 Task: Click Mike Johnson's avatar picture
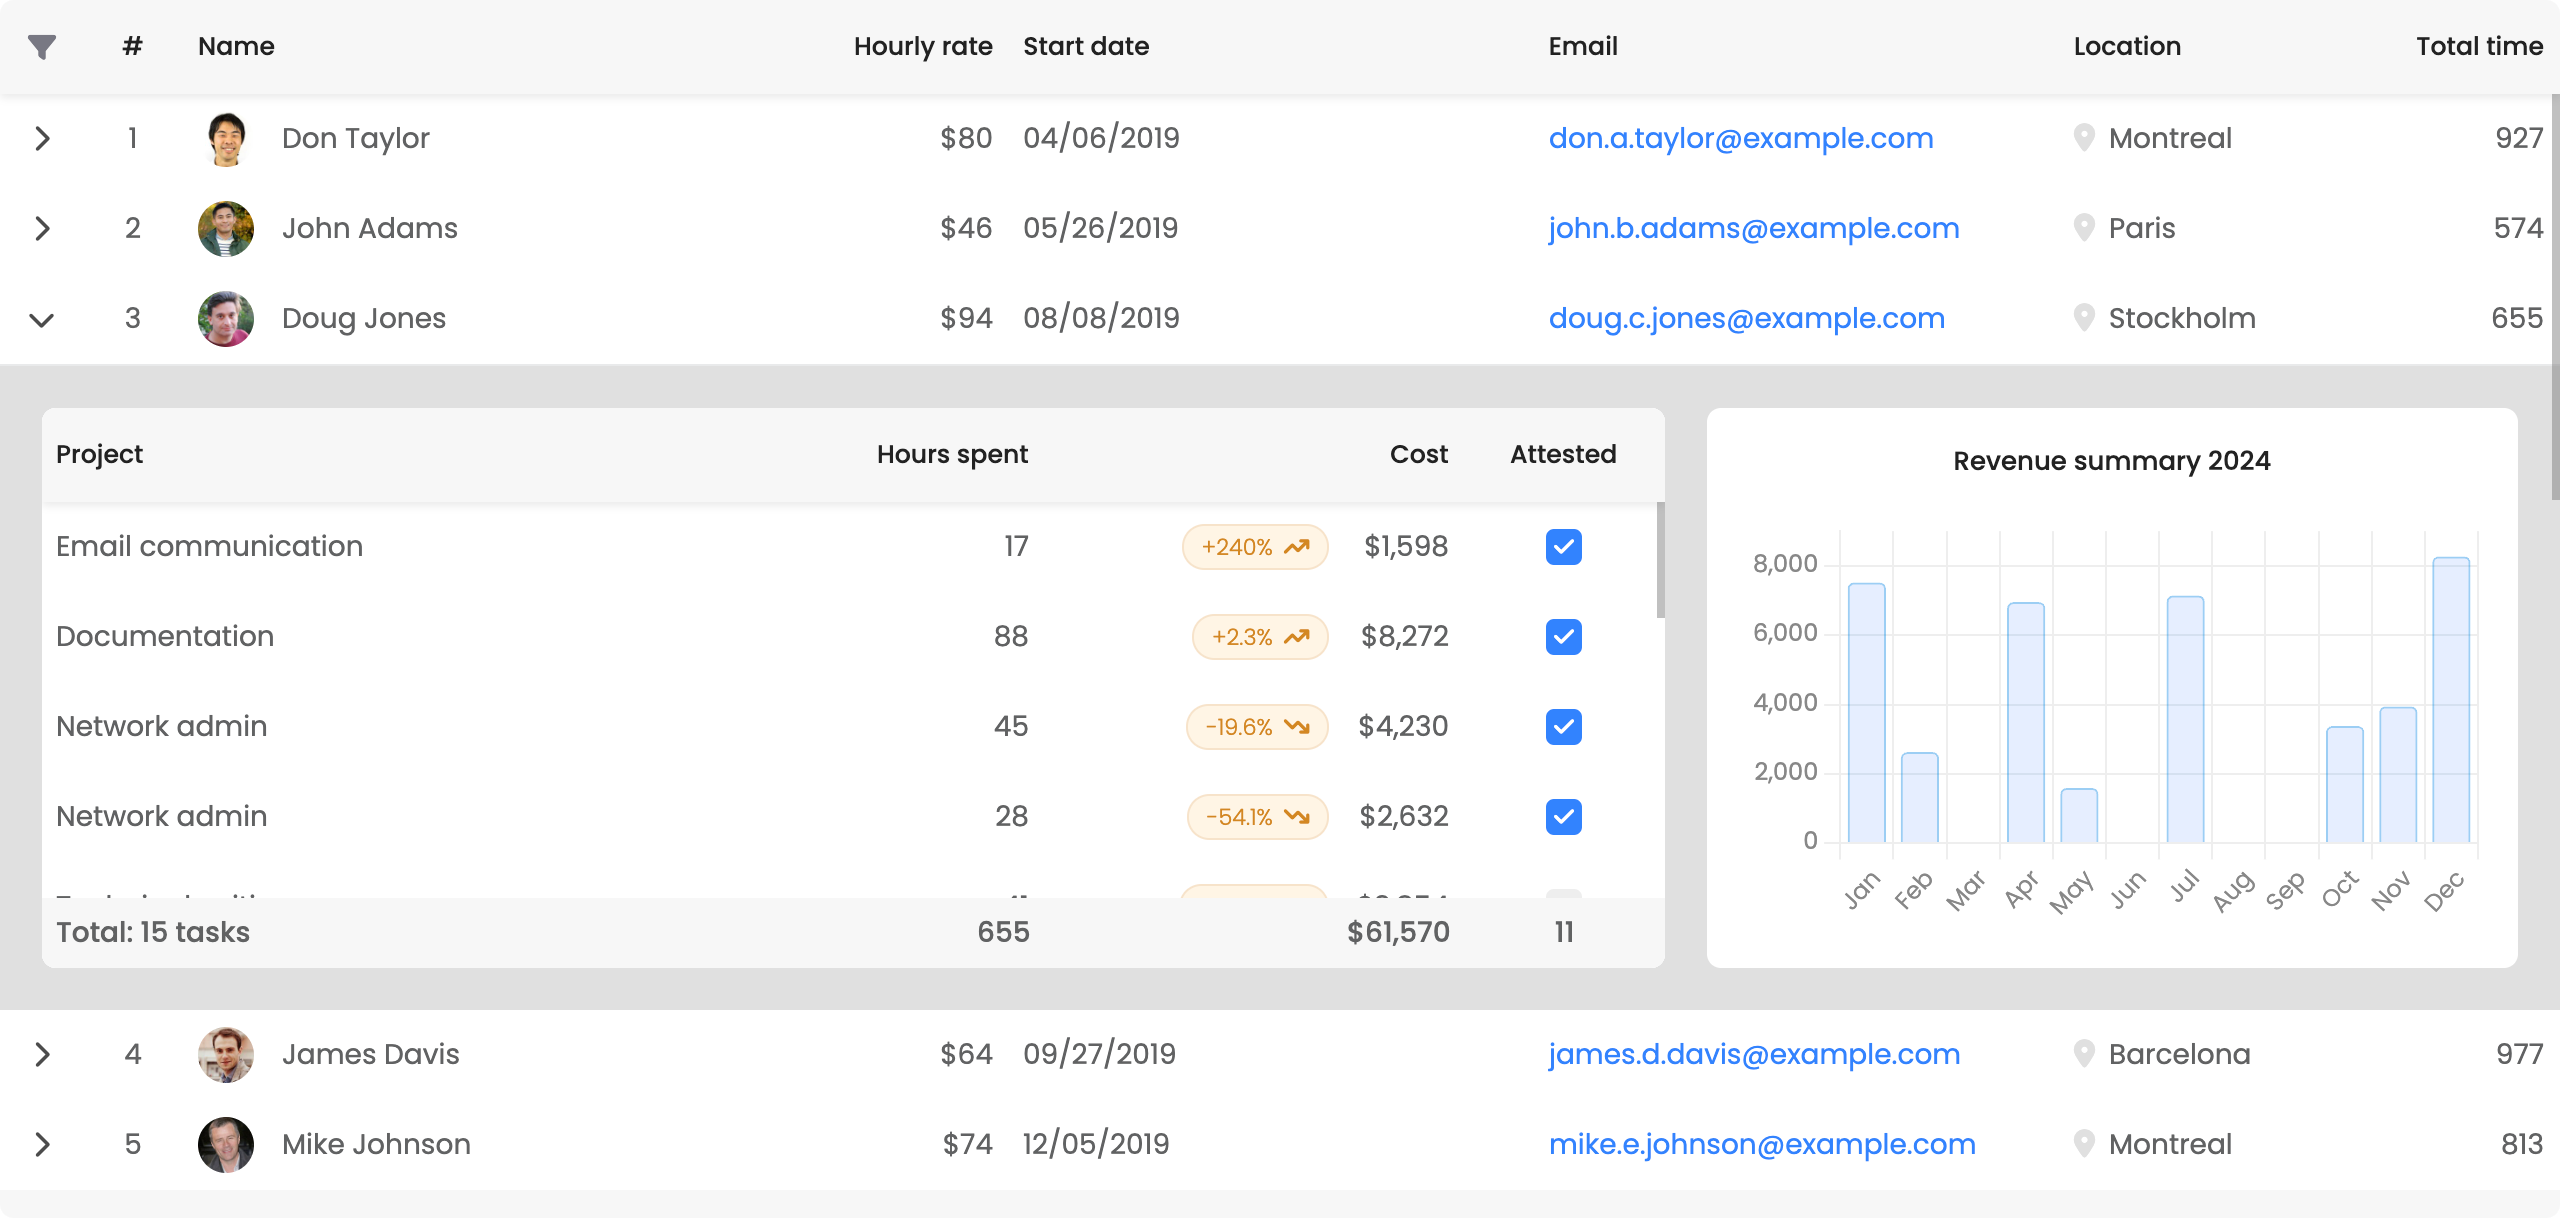pos(226,1145)
